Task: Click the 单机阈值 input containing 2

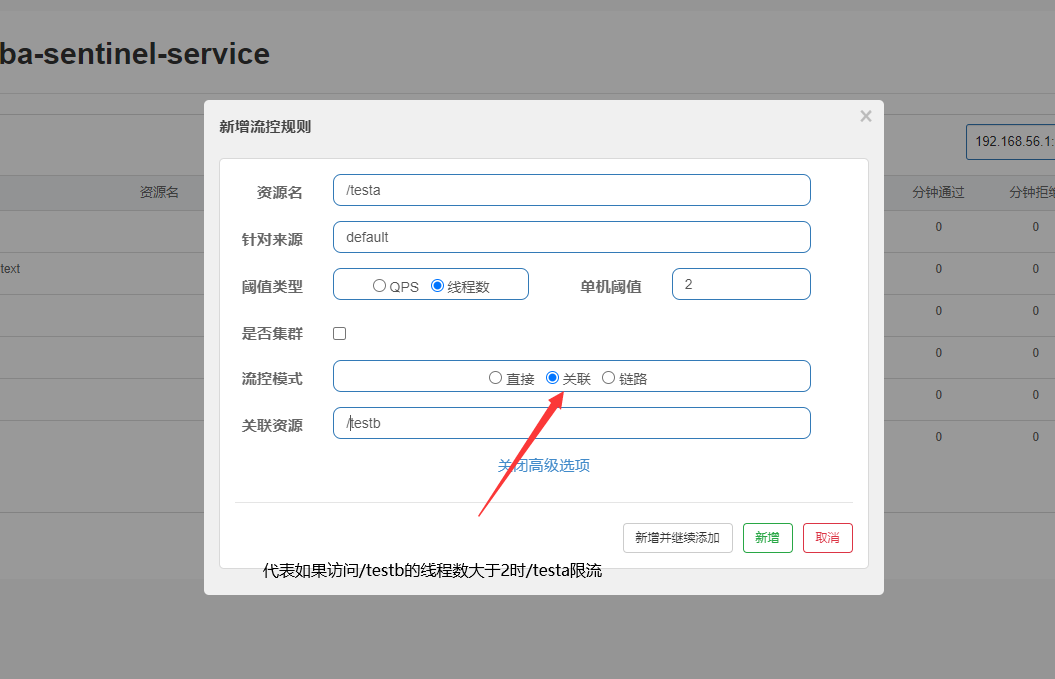Action: coord(741,284)
